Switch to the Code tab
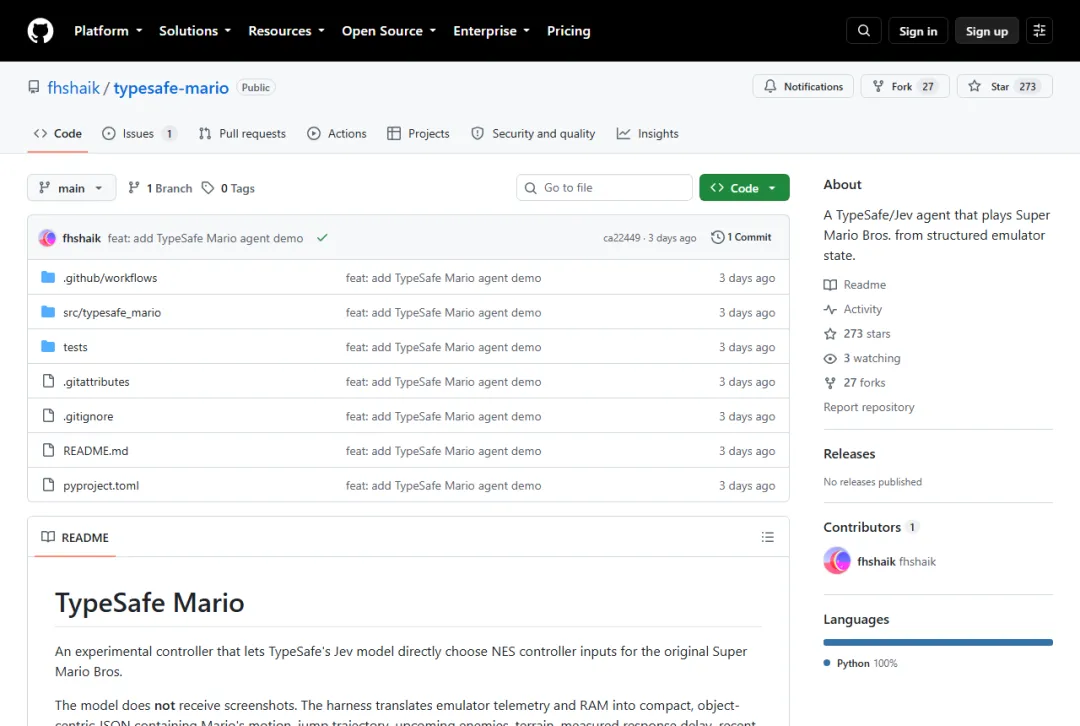 tap(58, 134)
